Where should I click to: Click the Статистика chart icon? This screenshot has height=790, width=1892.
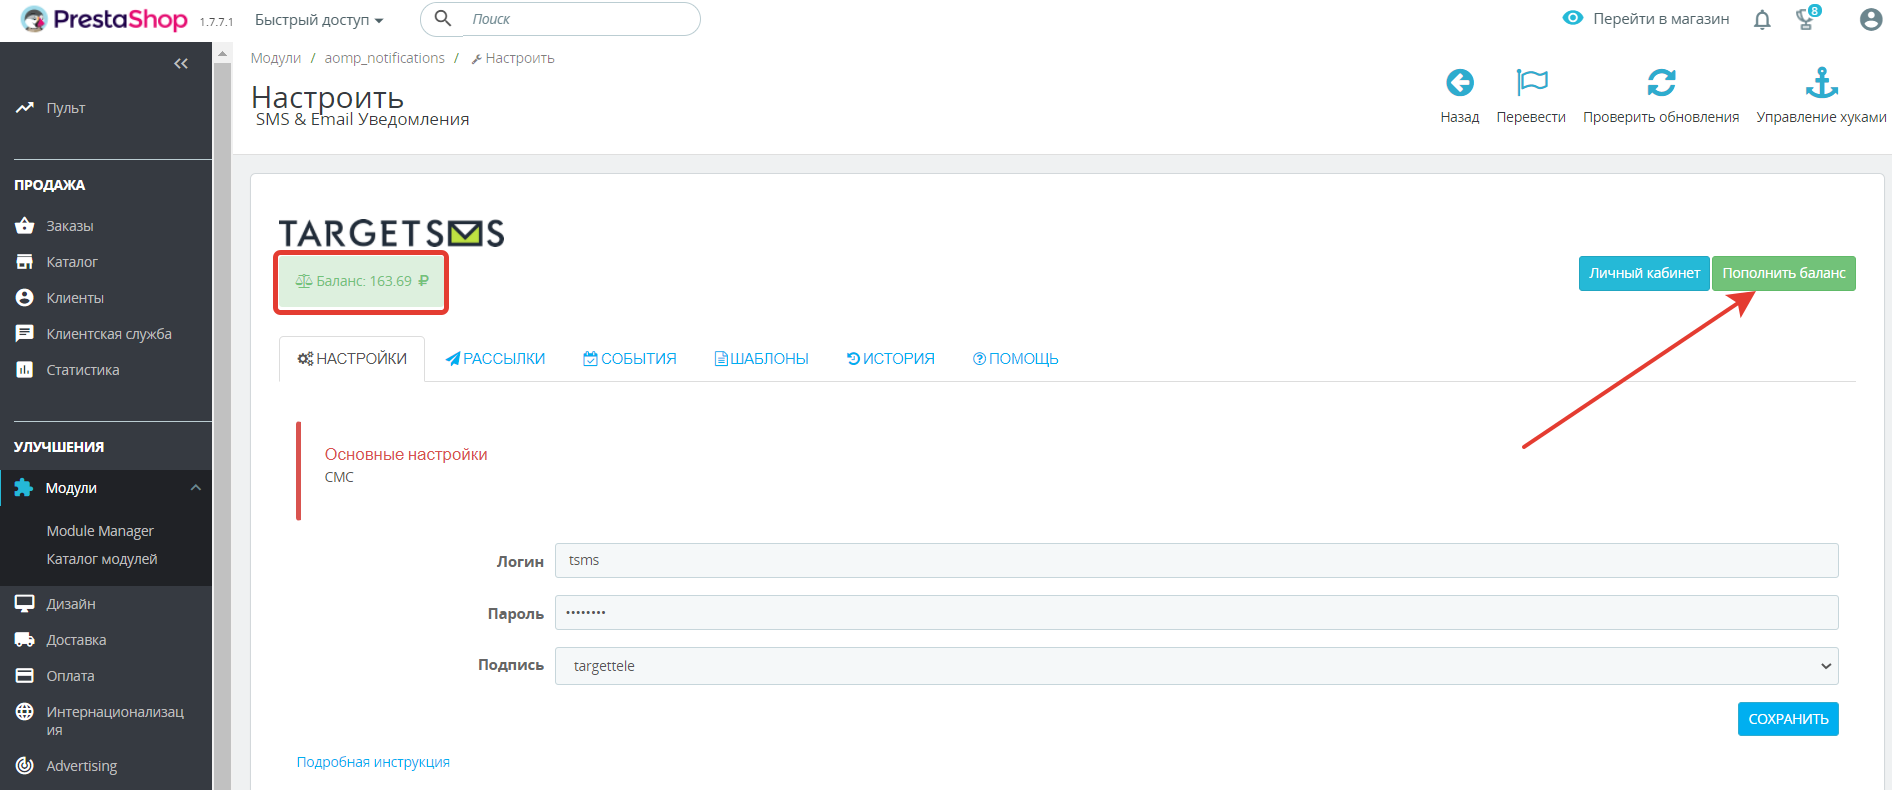25,370
